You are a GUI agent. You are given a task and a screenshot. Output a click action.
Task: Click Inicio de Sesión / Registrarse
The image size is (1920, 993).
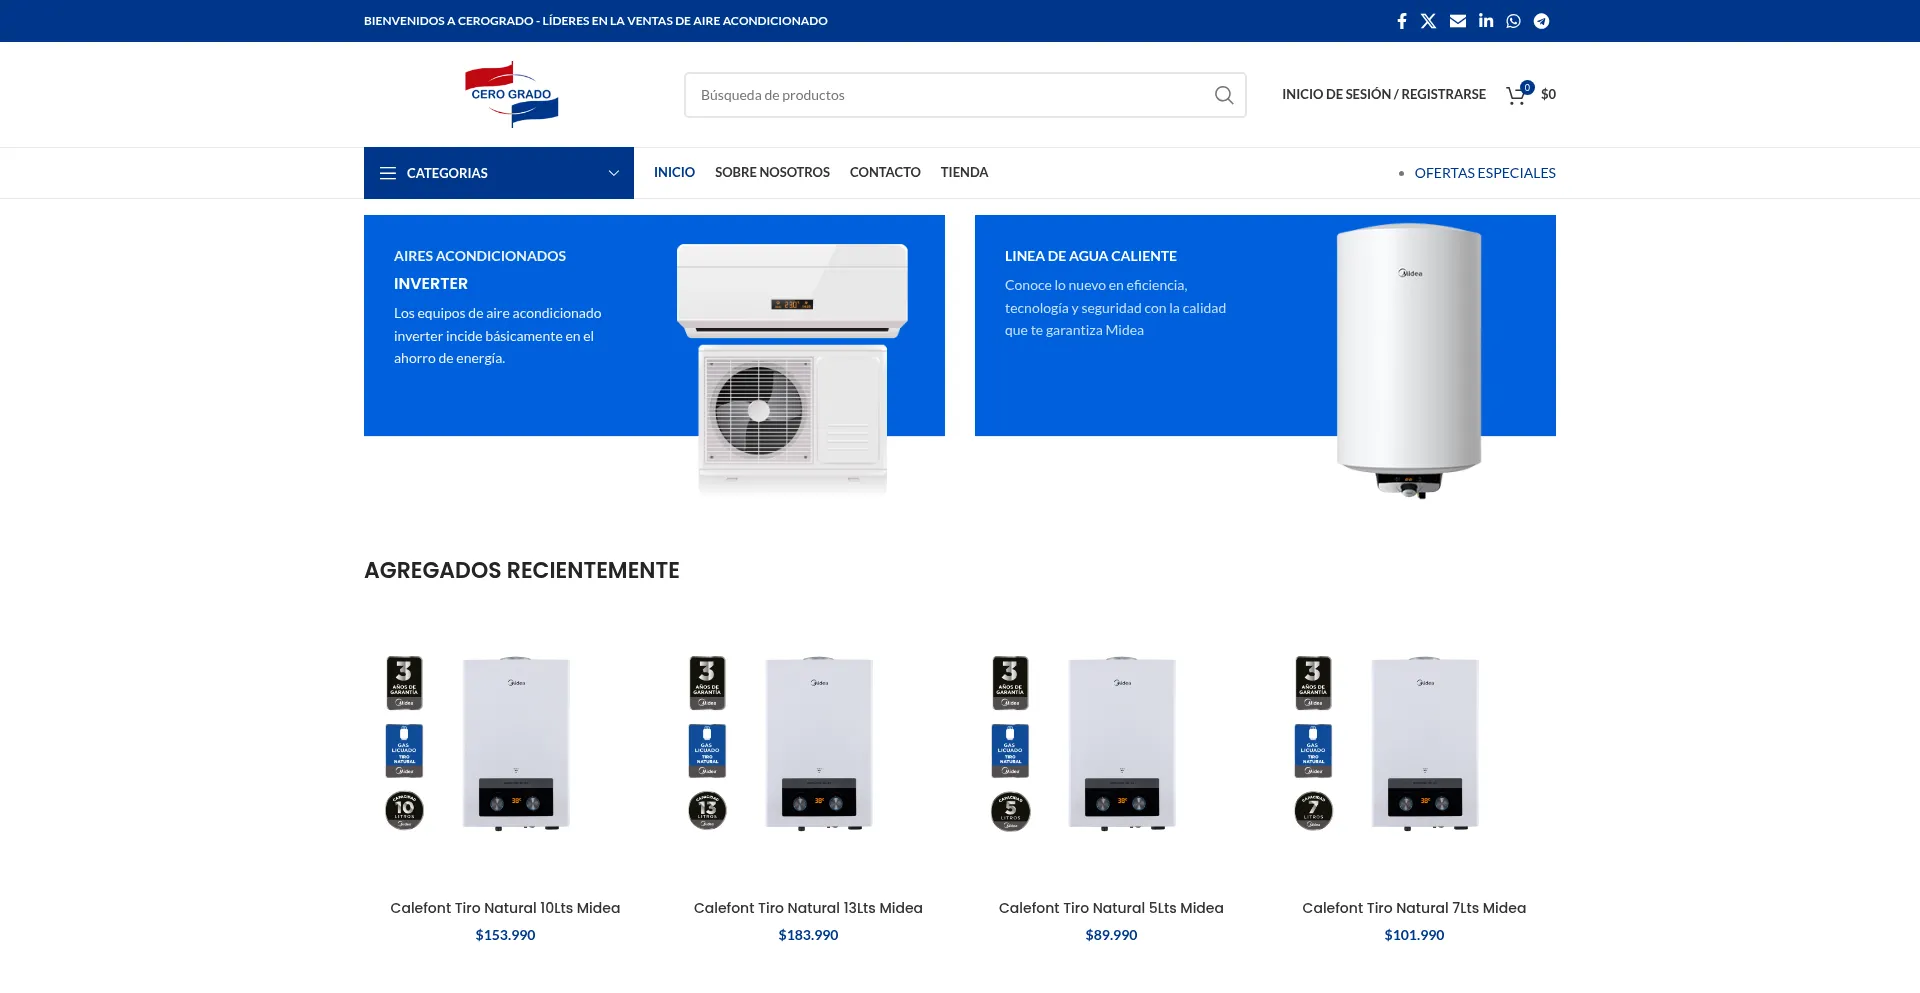coord(1384,94)
